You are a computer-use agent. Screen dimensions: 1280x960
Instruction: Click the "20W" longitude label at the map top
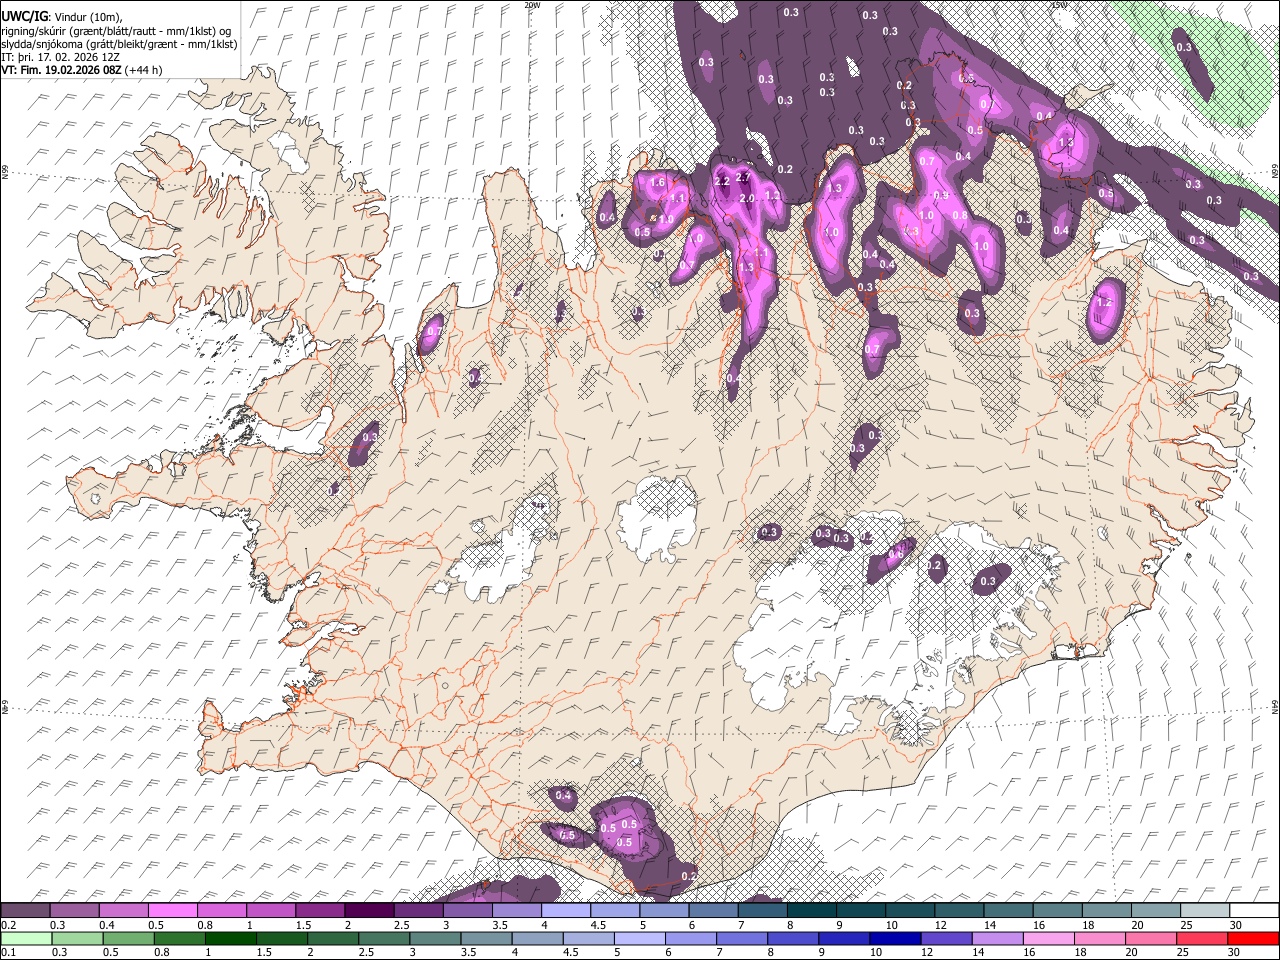[x=532, y=5]
